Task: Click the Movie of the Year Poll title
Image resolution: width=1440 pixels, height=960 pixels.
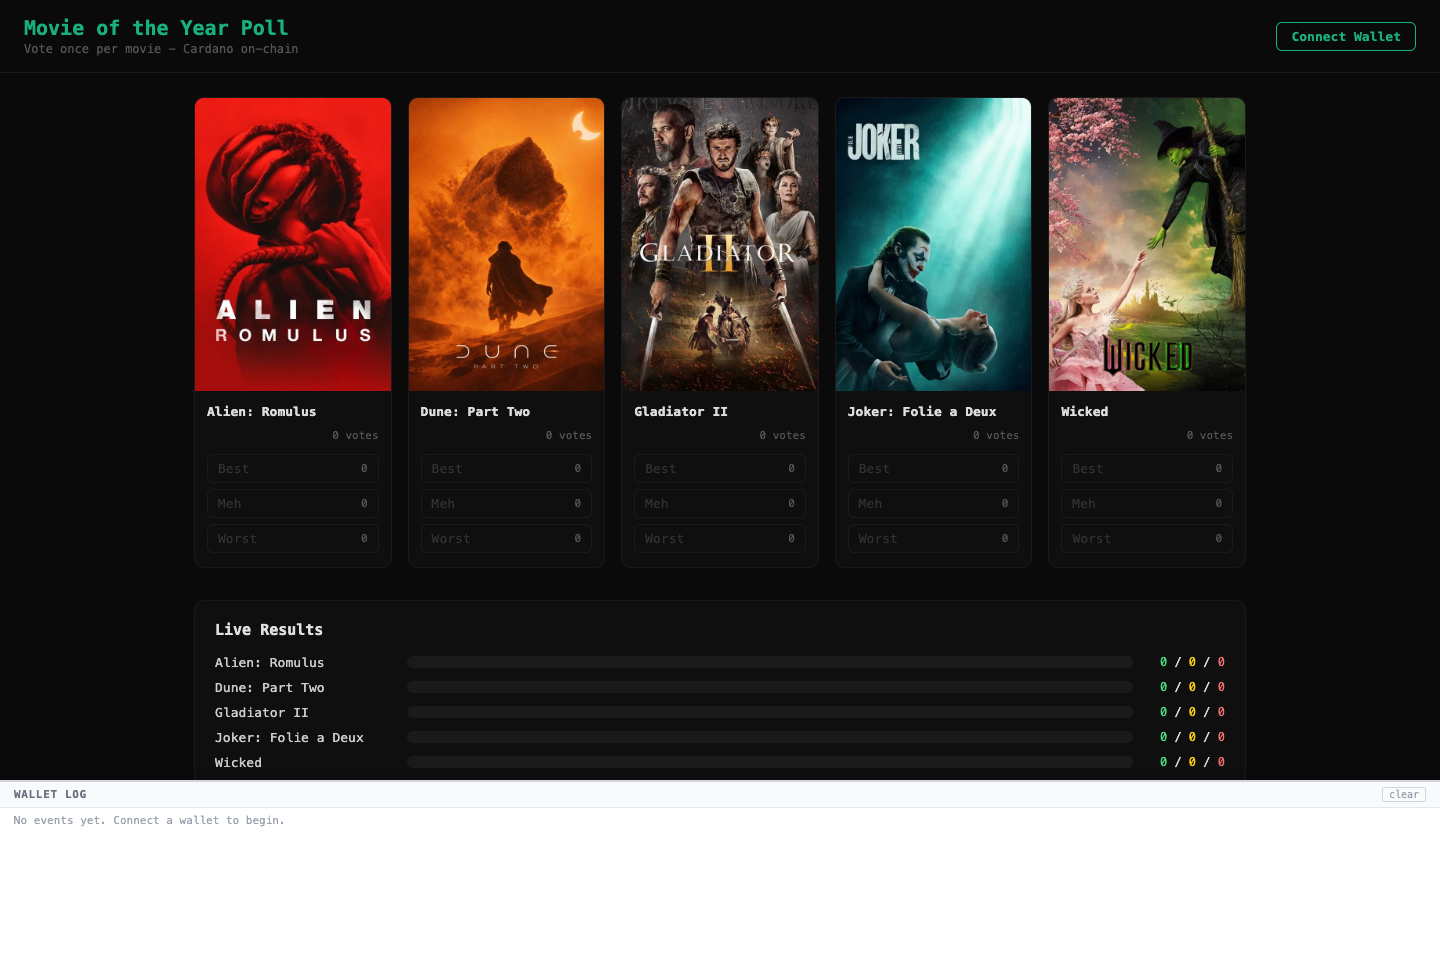Action: (x=156, y=28)
